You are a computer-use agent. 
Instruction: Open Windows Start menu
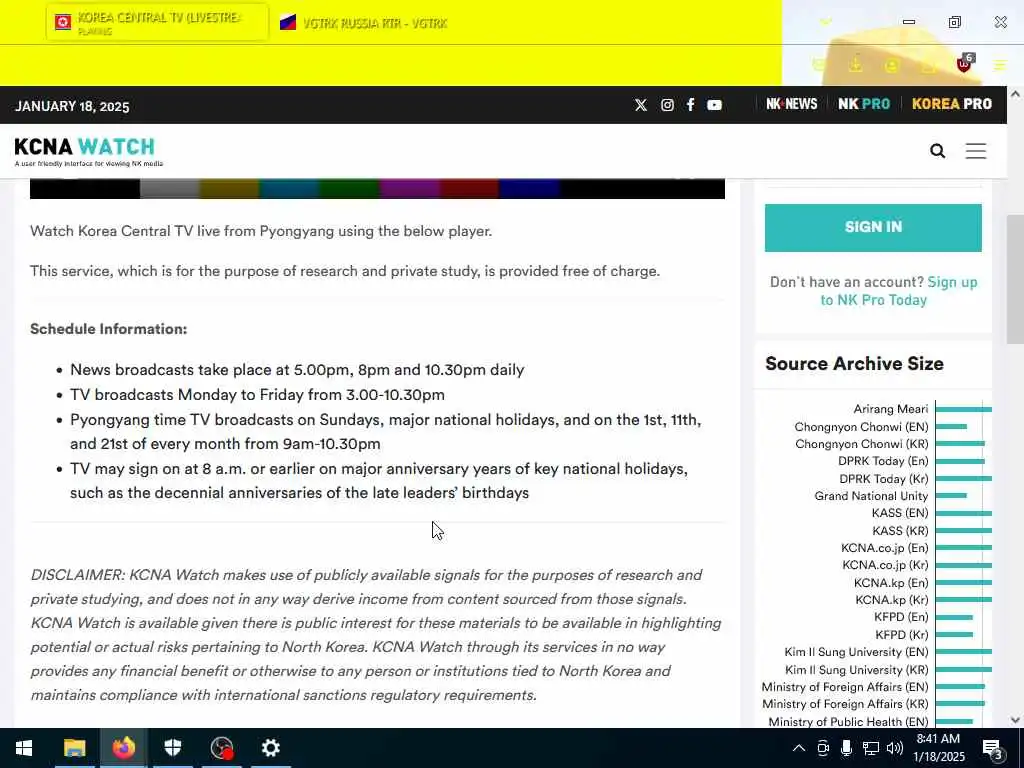[24, 748]
